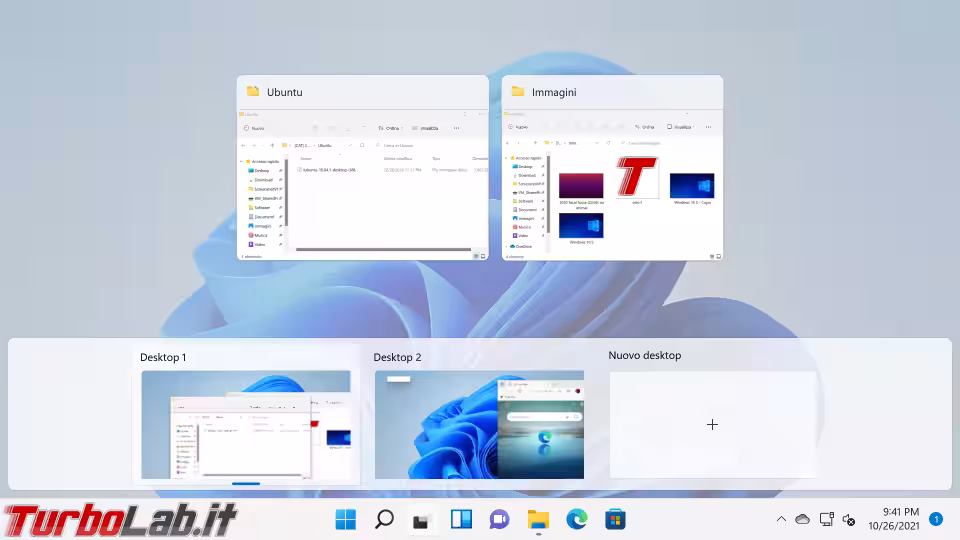Show hidden tray icons chevron
The image size is (960, 540).
(x=781, y=519)
